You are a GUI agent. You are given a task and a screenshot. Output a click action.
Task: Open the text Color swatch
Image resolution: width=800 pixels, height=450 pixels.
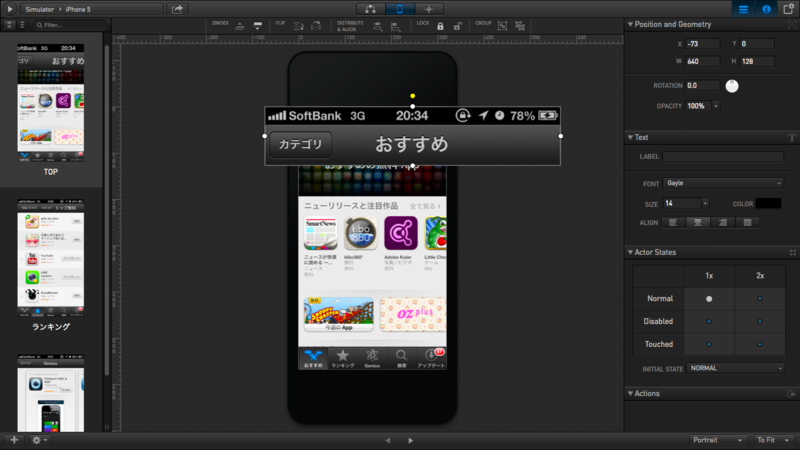(x=768, y=204)
